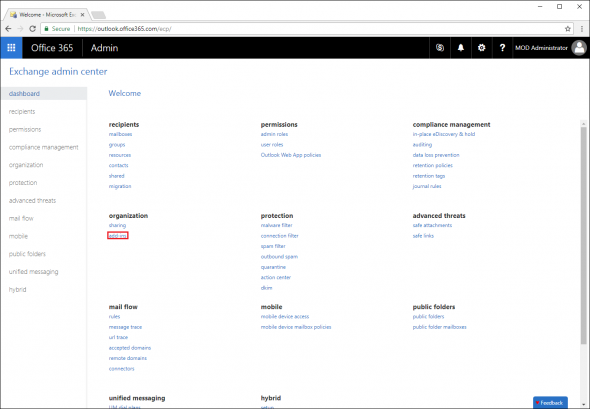
Task: Click the browser forward arrow
Action: point(20,29)
